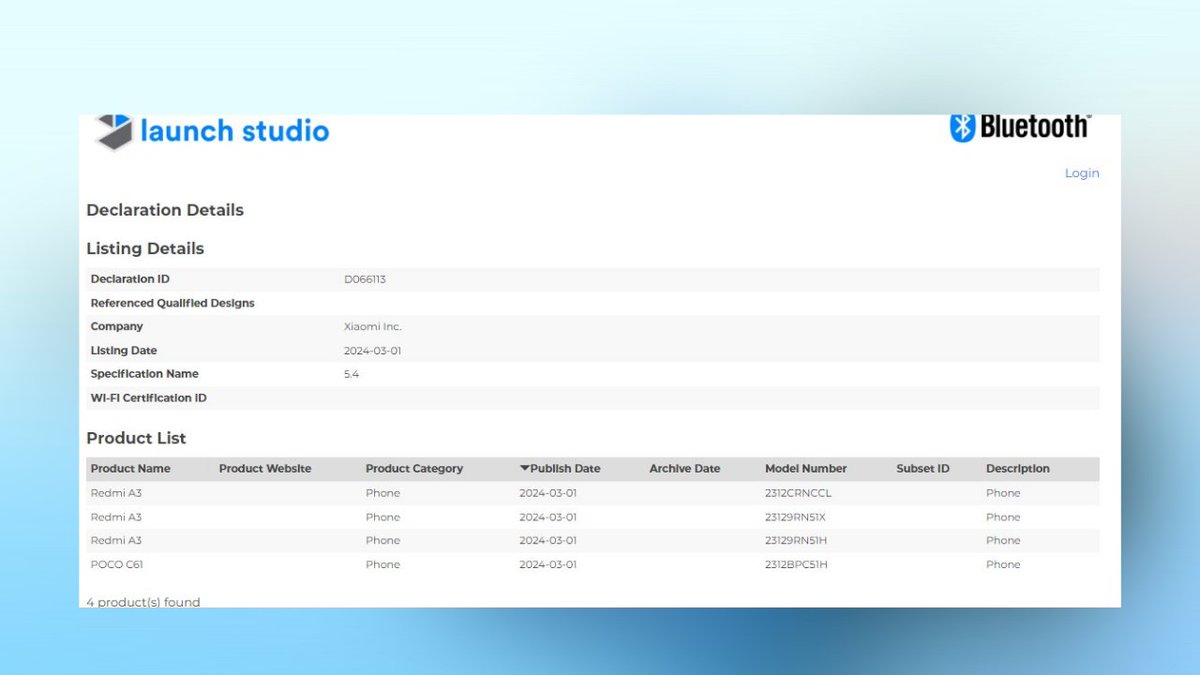
Task: Click the Listing Date label
Action: [124, 351]
